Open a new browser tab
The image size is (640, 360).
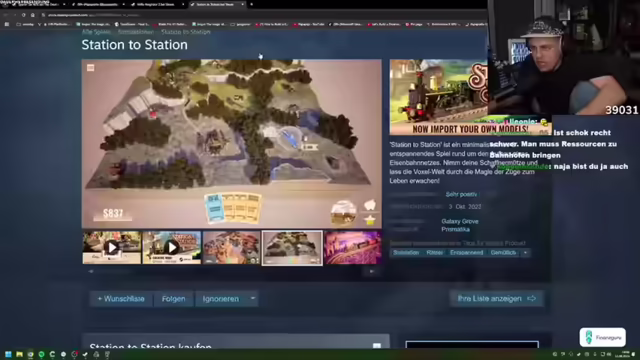click(x=251, y=4)
